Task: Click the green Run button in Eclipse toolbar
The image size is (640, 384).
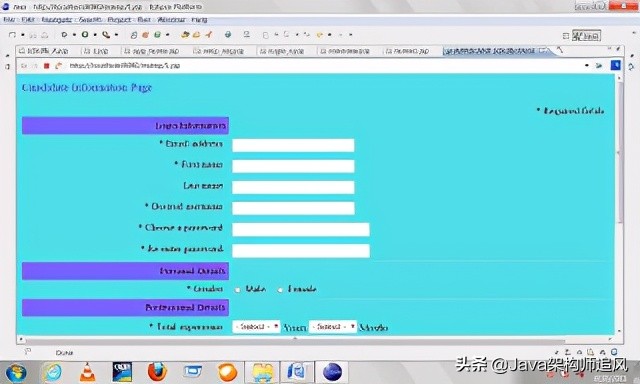Action: point(85,35)
